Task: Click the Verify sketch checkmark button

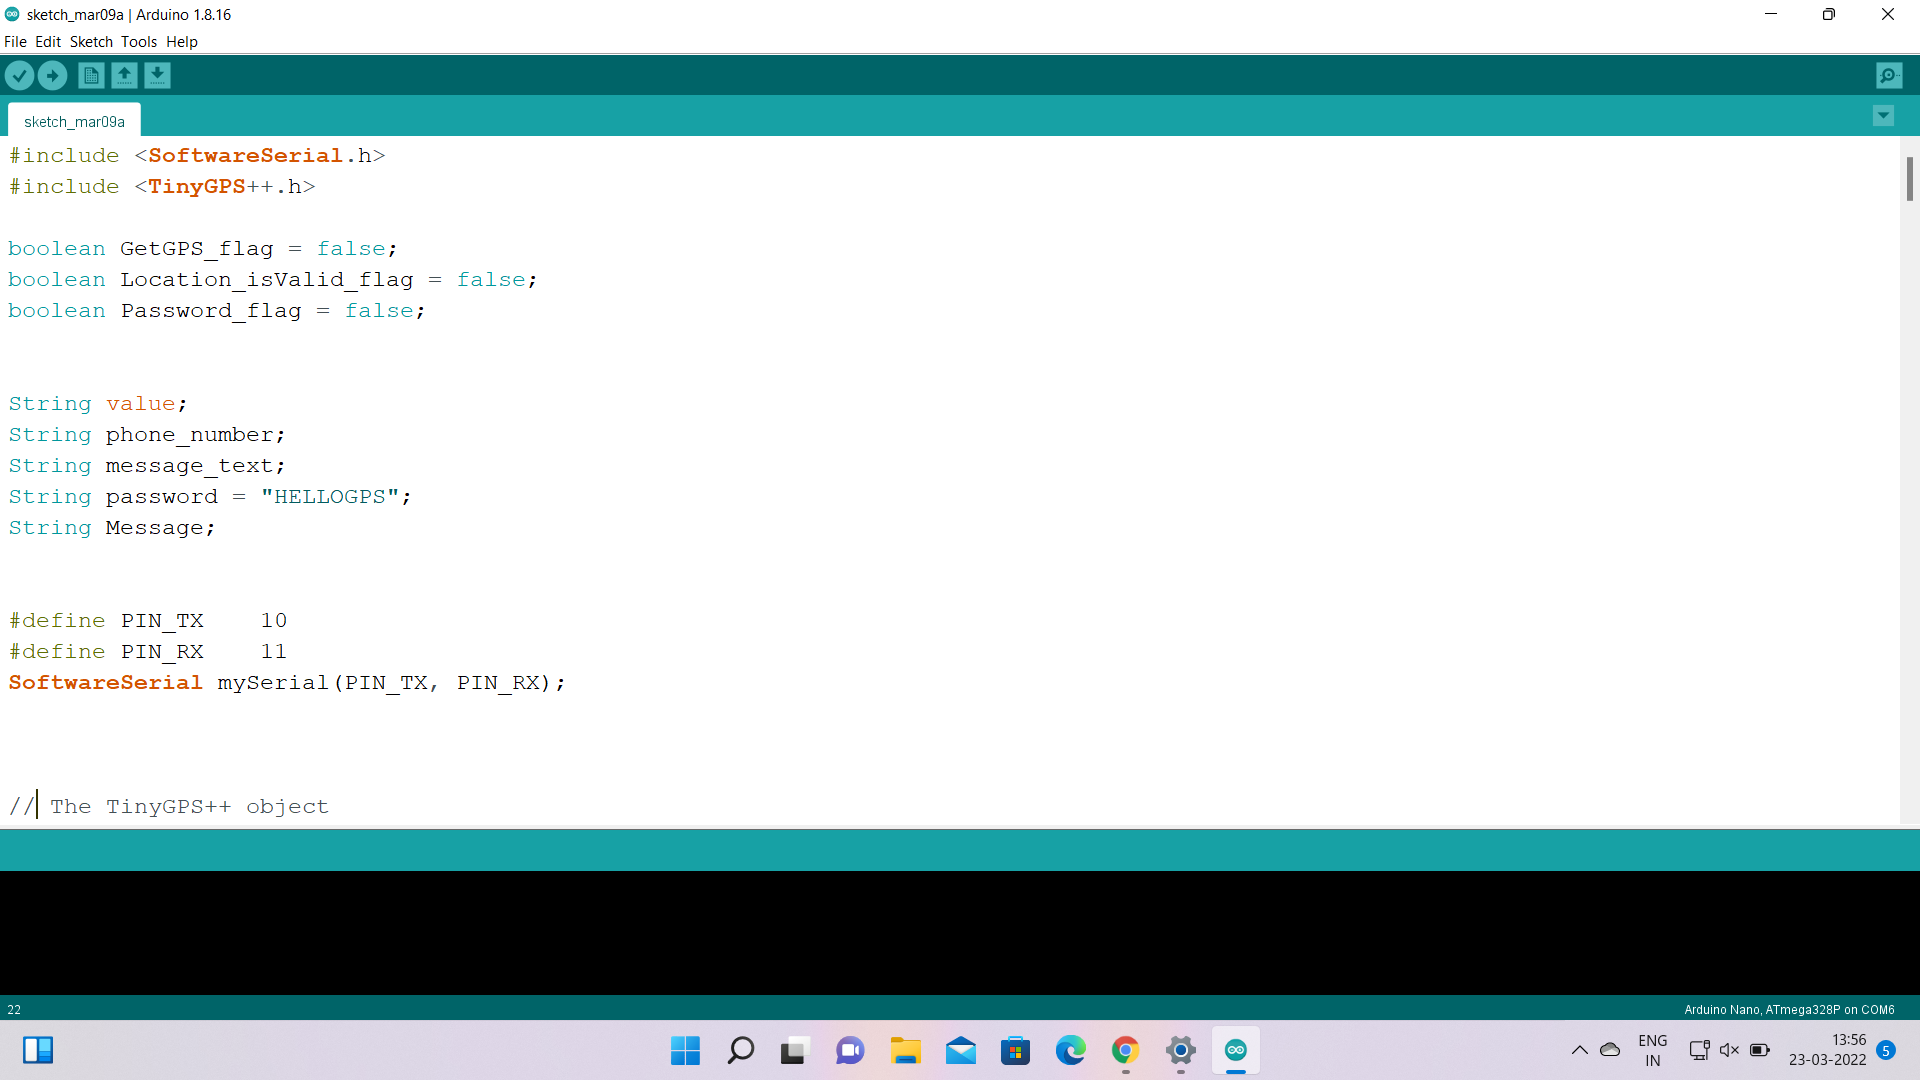Action: pyautogui.click(x=20, y=75)
